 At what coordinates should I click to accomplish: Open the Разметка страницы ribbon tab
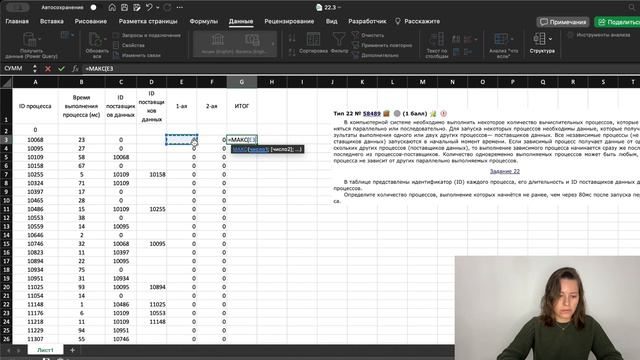pyautogui.click(x=148, y=21)
